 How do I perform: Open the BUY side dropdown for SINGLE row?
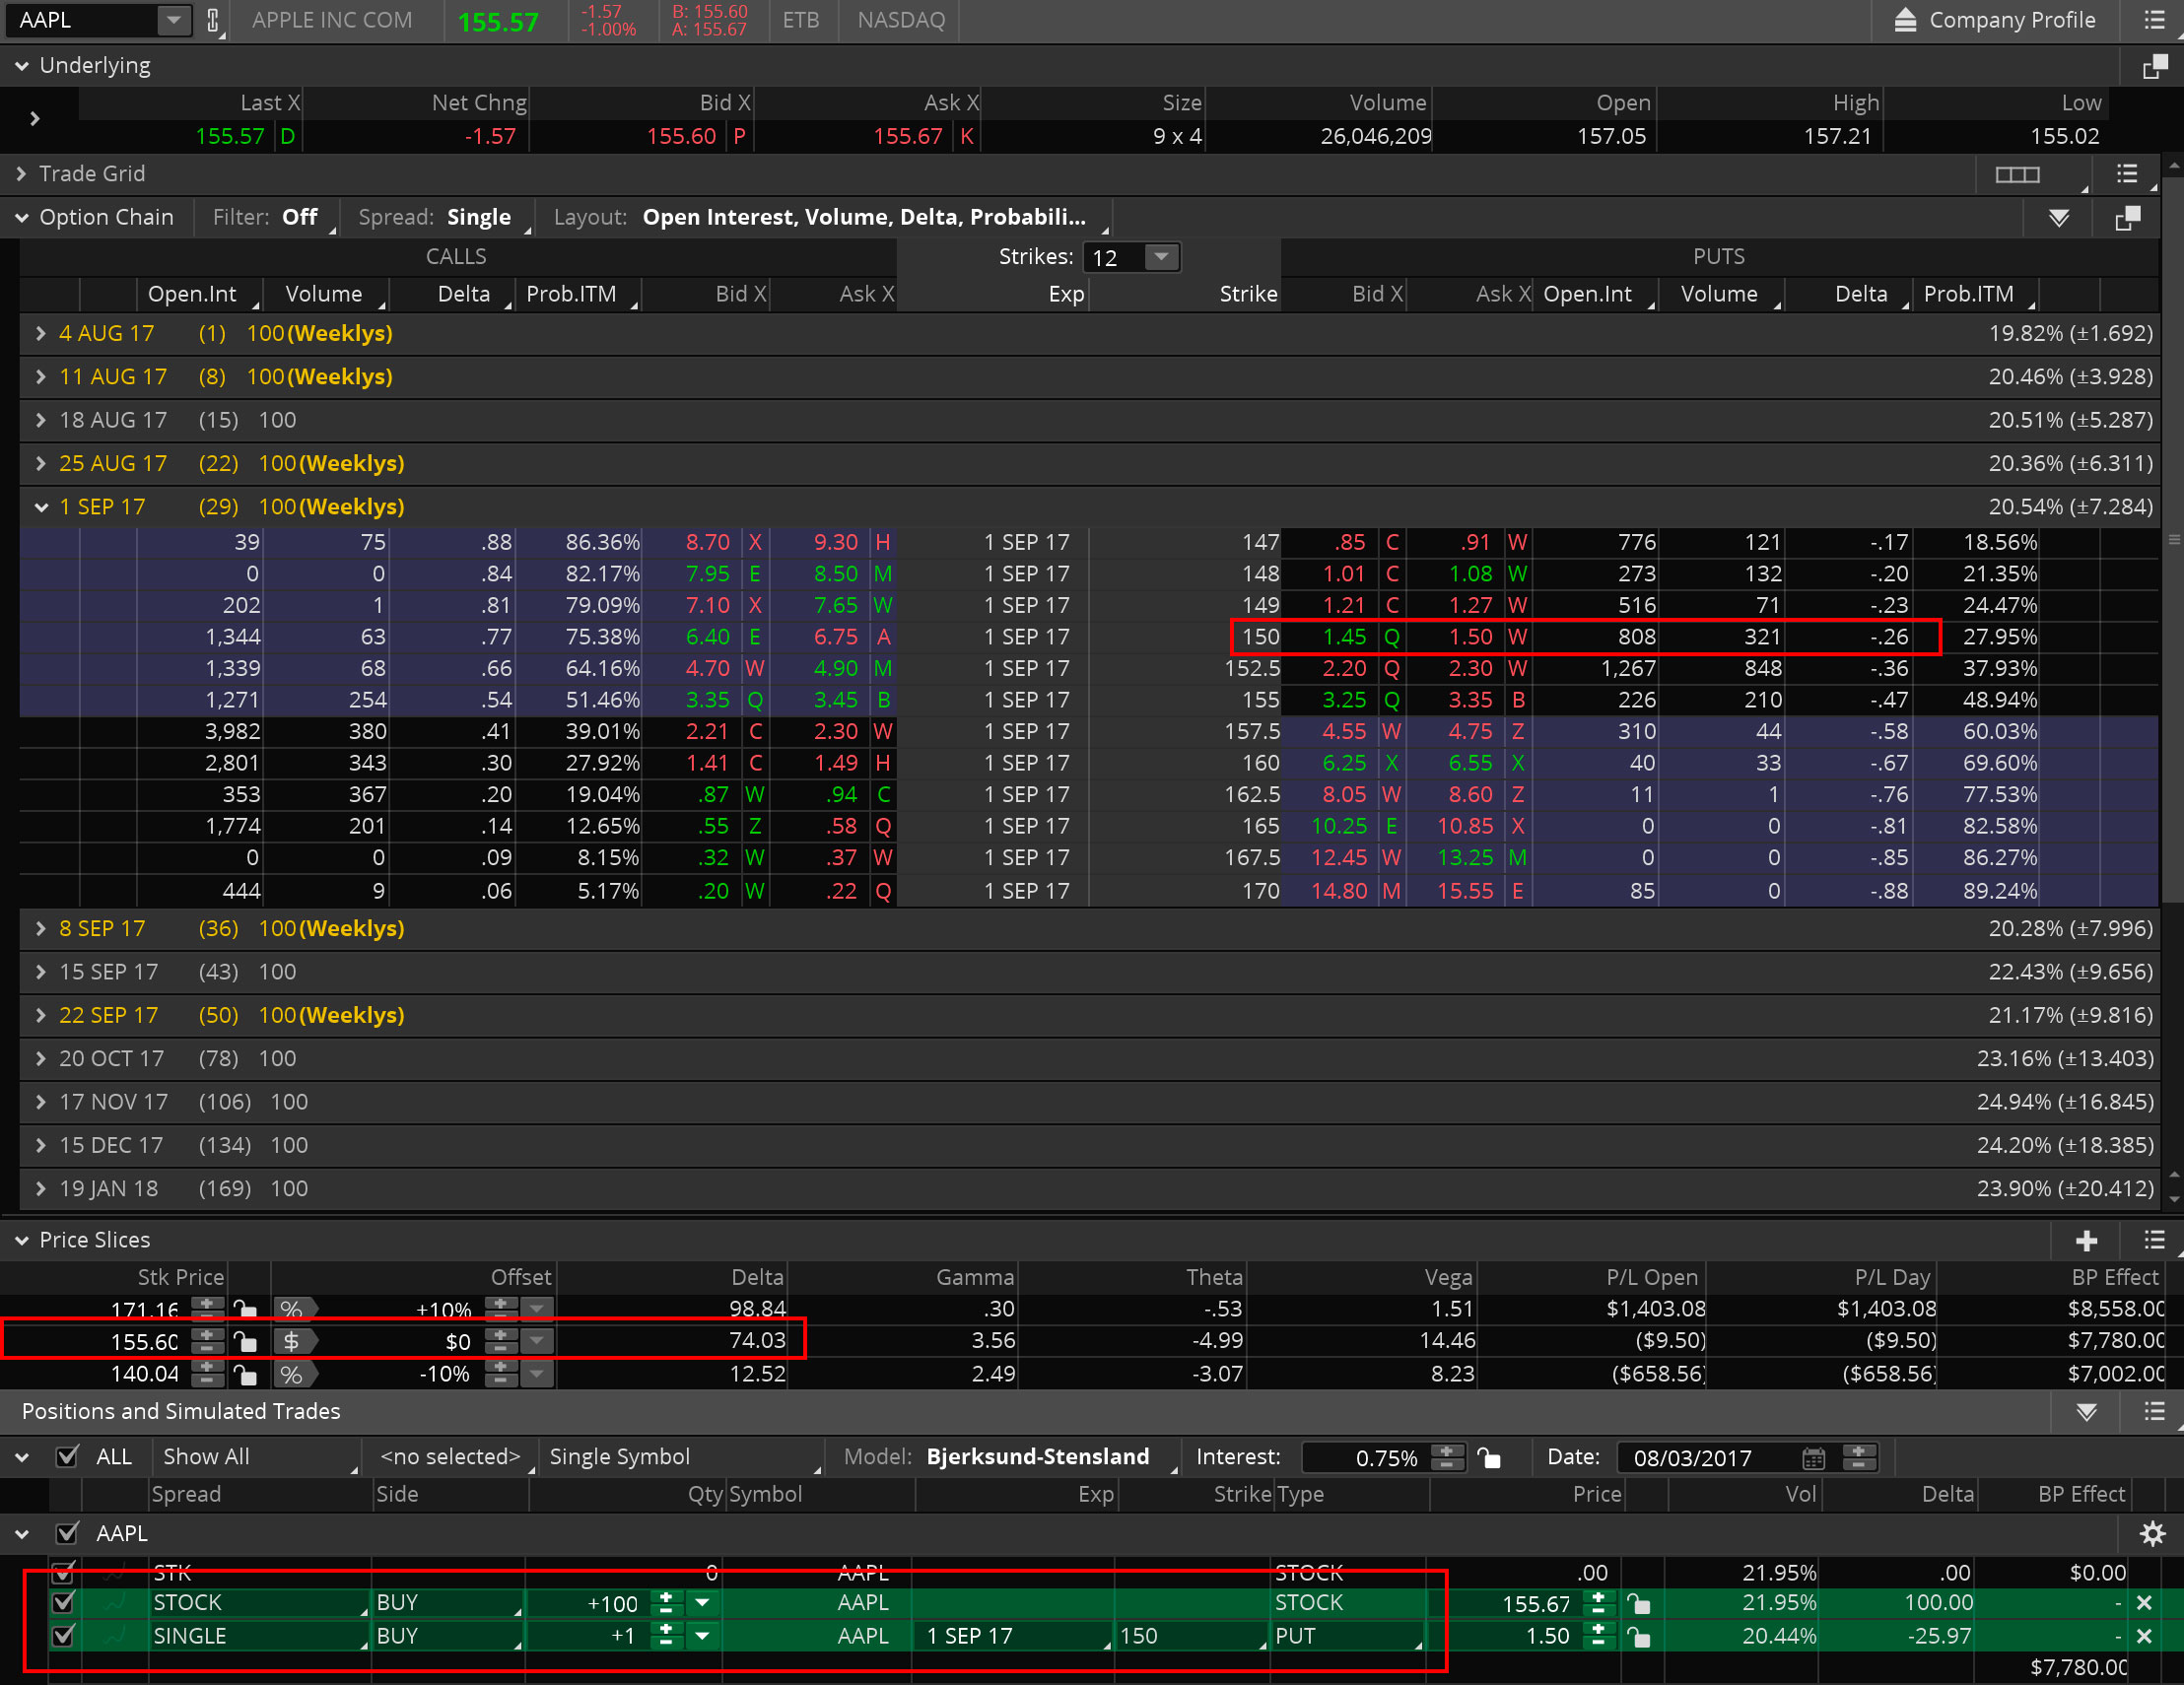coord(448,1637)
